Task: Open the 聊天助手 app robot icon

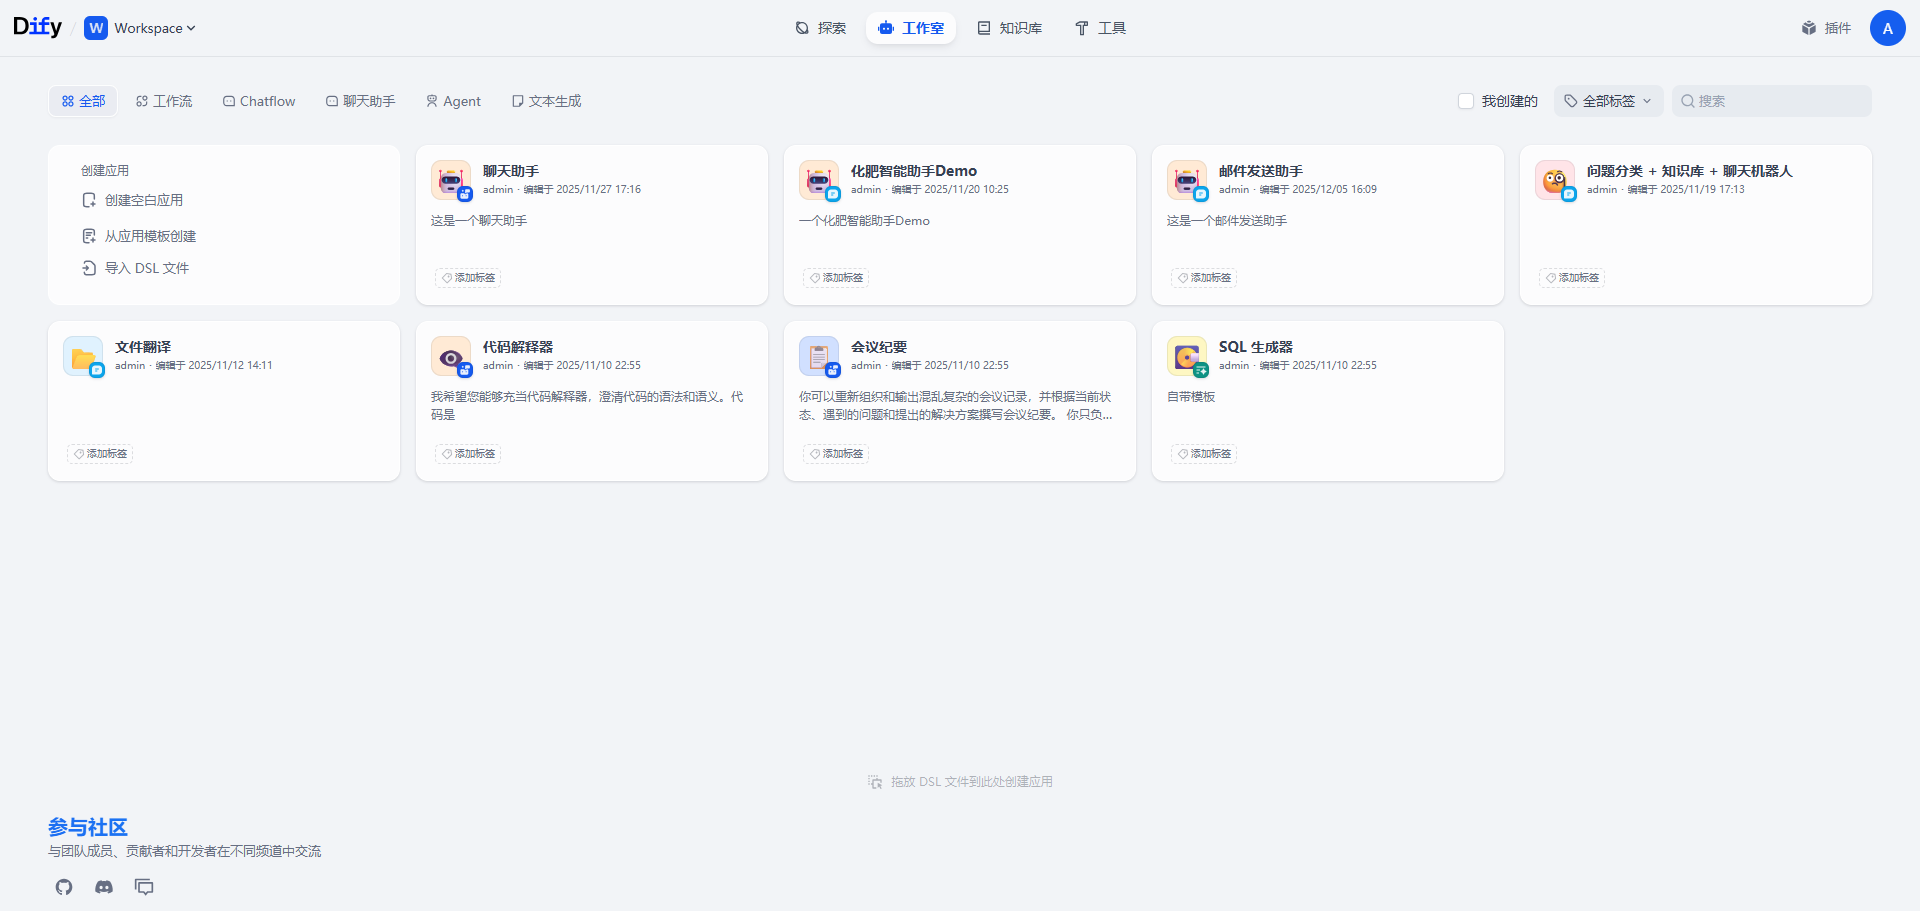Action: click(451, 180)
